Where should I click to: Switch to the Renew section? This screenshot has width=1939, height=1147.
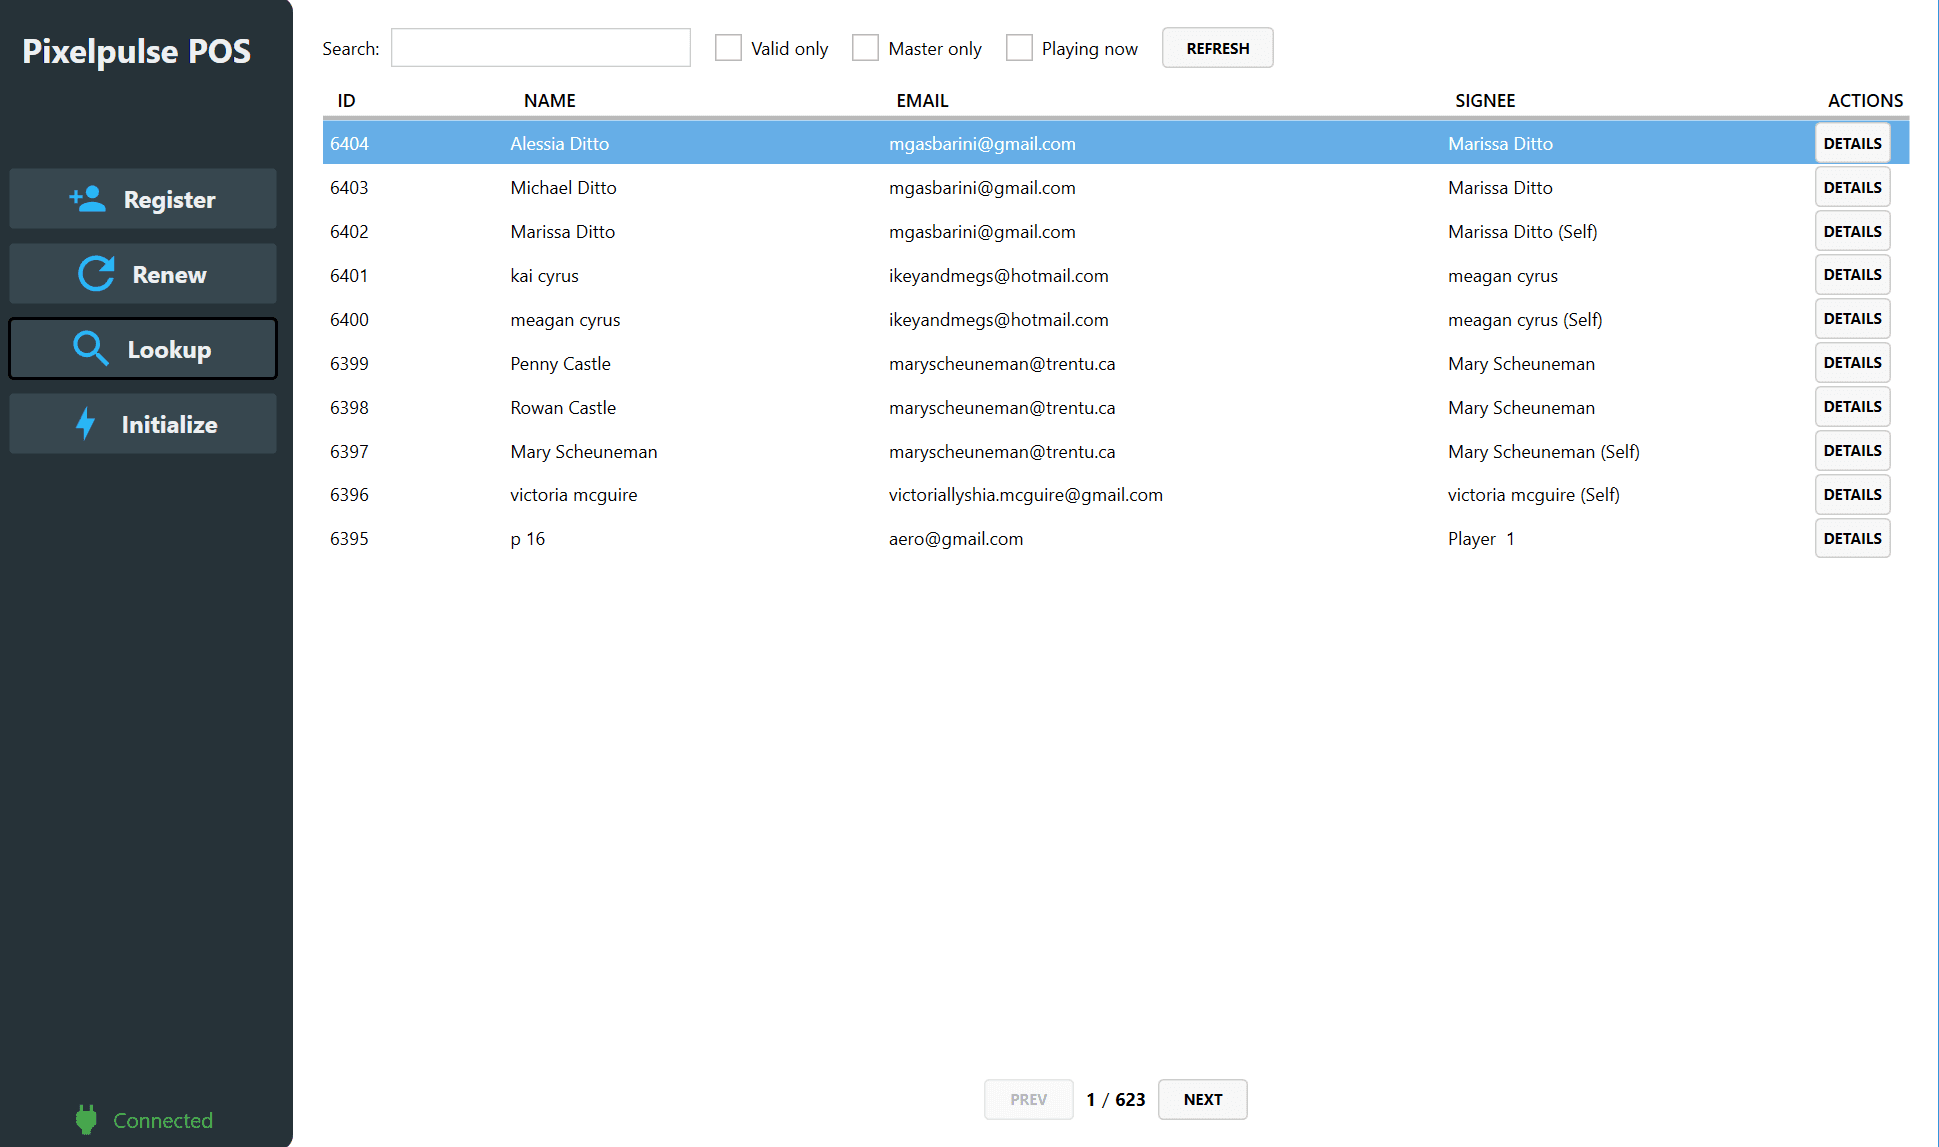[143, 273]
